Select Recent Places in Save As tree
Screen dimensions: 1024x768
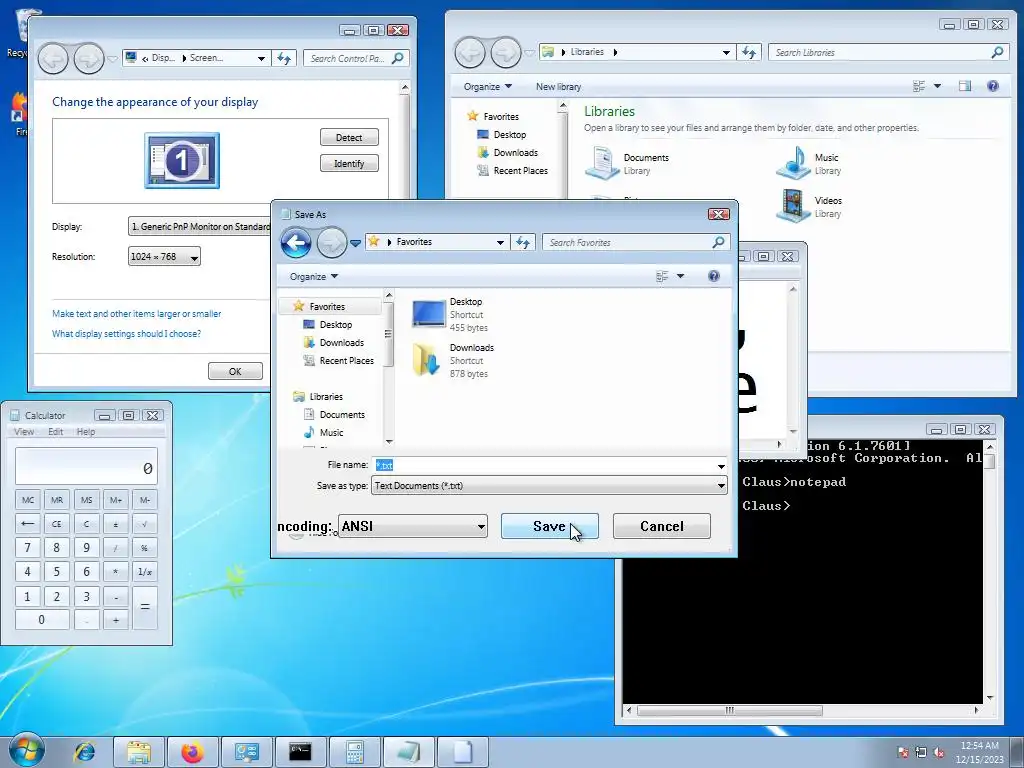[347, 360]
